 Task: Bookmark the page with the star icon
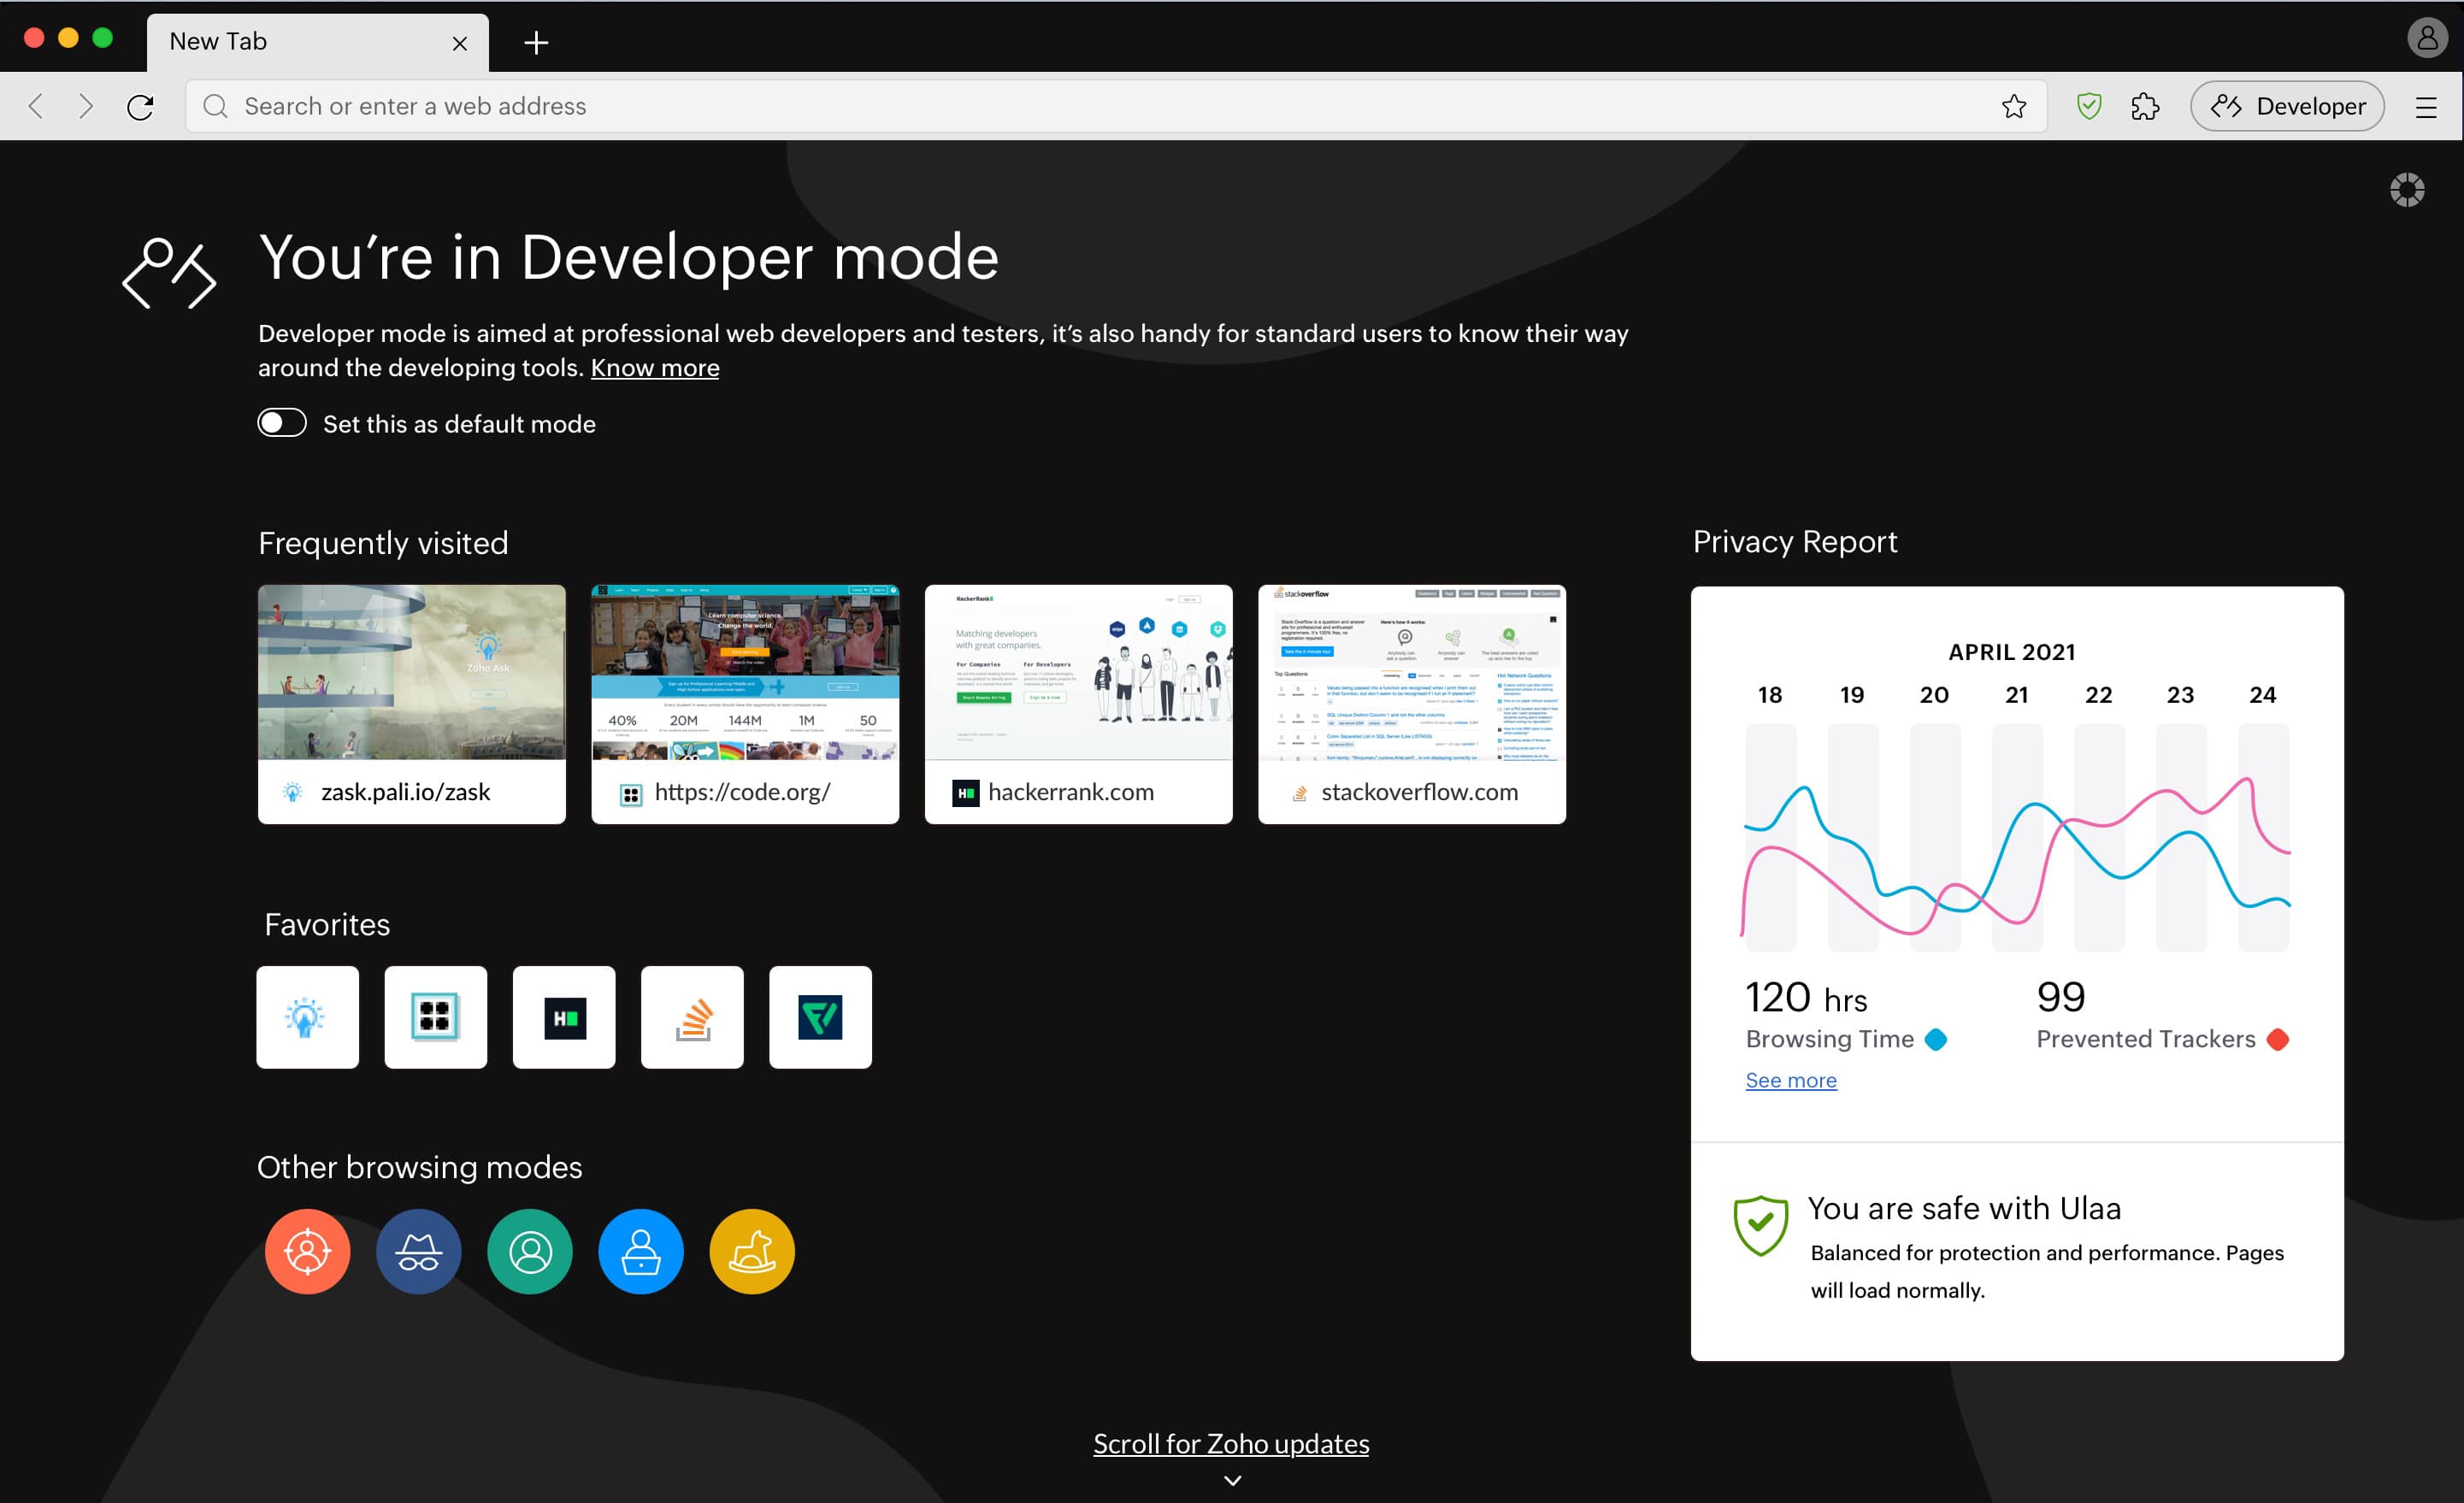point(2015,105)
